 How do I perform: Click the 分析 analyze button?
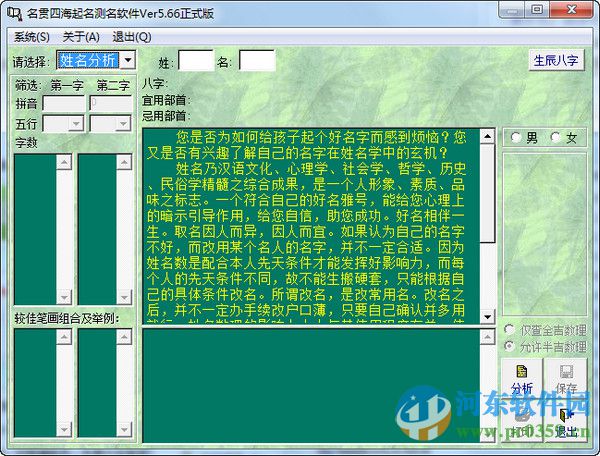[x=522, y=379]
